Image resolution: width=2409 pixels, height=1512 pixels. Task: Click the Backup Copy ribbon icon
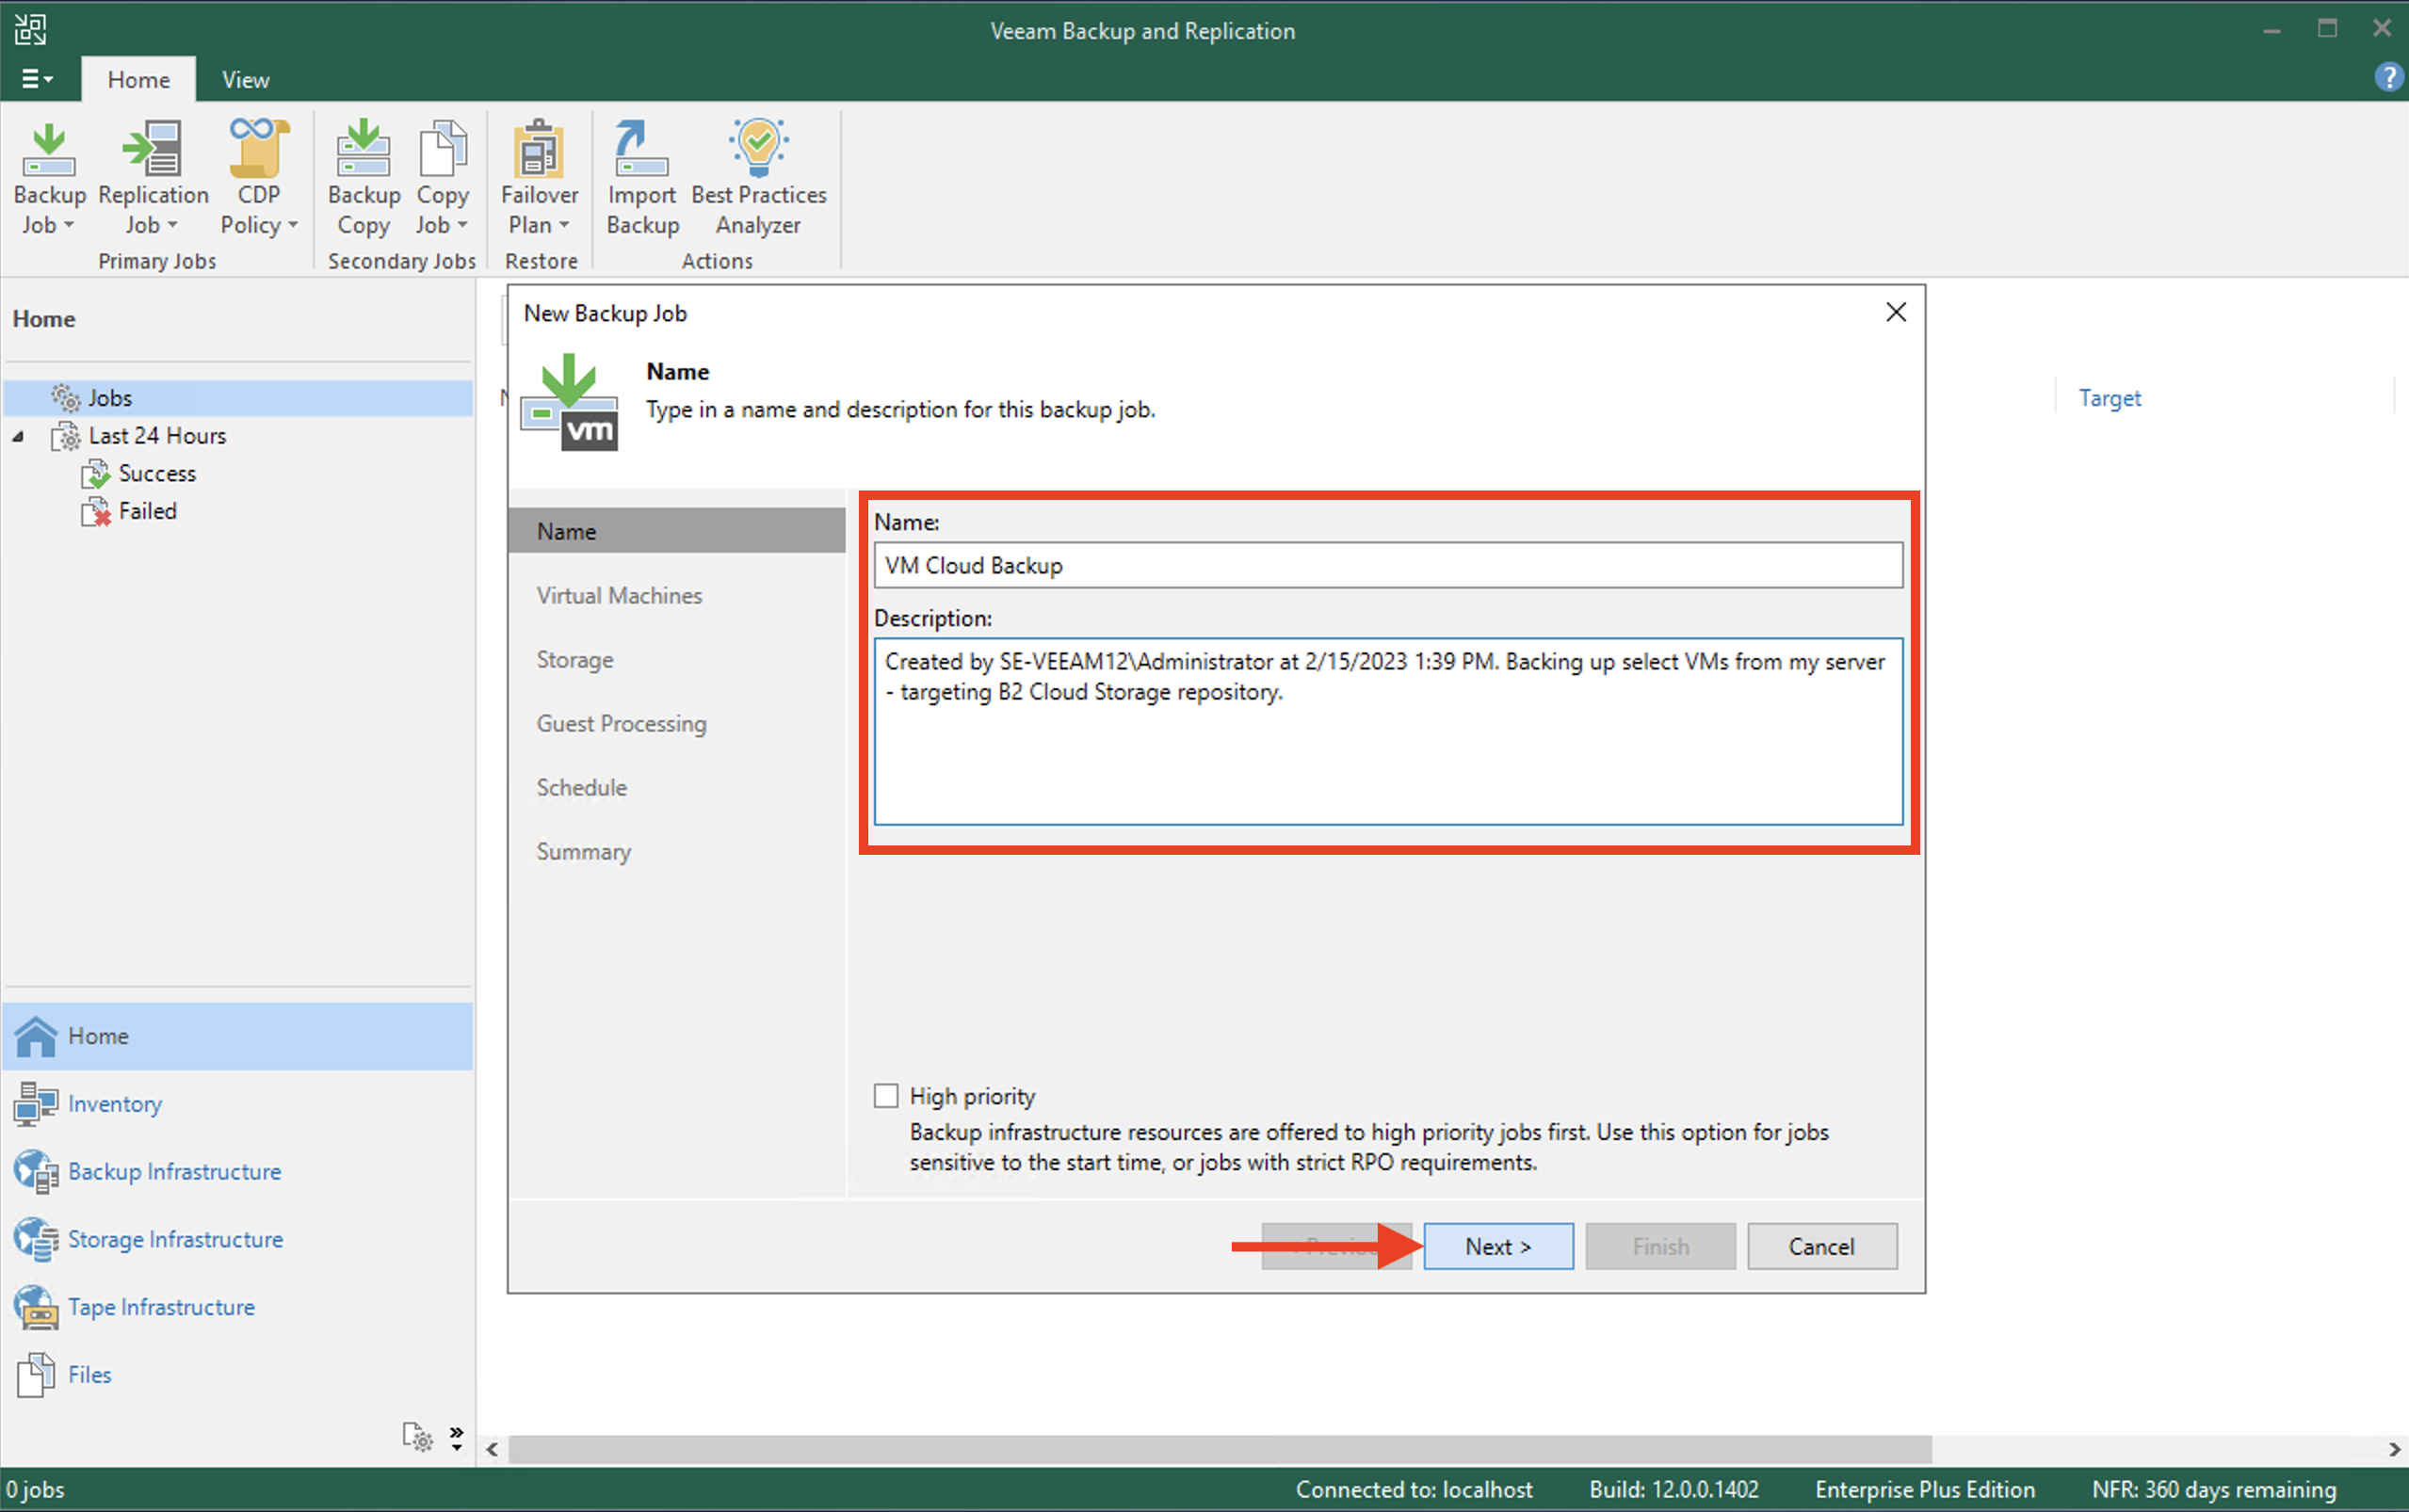(x=363, y=148)
